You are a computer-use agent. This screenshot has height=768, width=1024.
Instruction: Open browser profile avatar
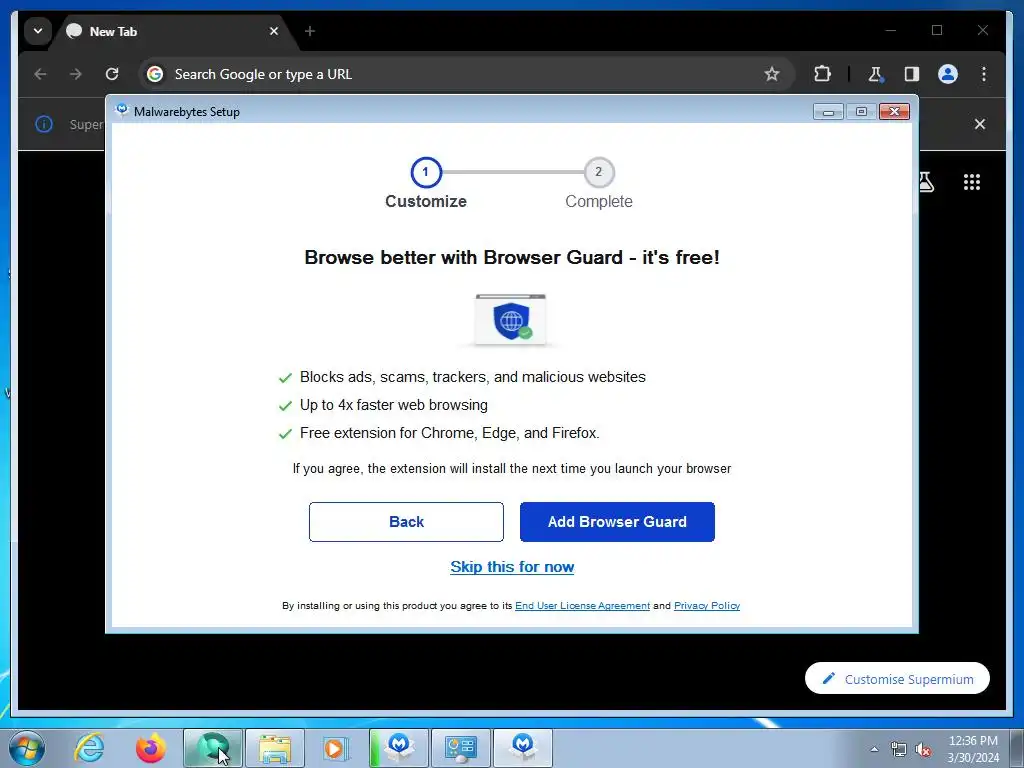(948, 74)
